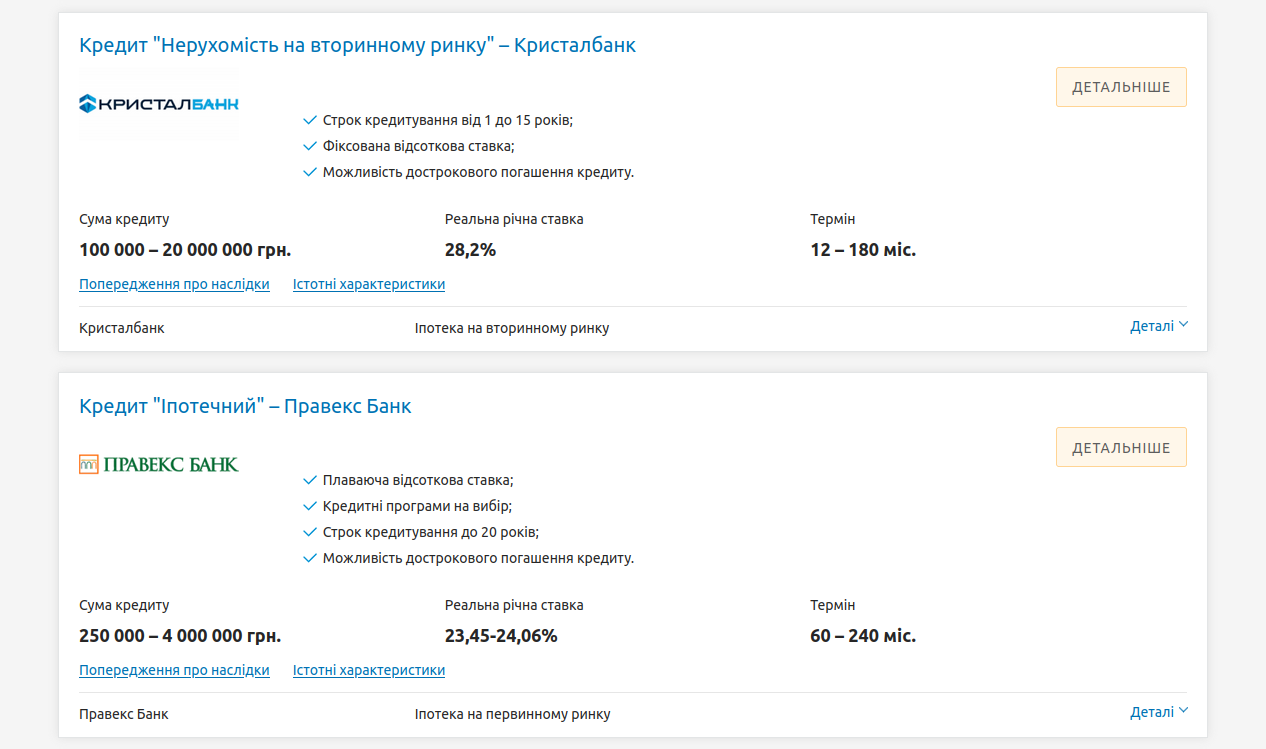
Task: Open Попередження про наслідки link for Кристалбанк
Action: 174,284
